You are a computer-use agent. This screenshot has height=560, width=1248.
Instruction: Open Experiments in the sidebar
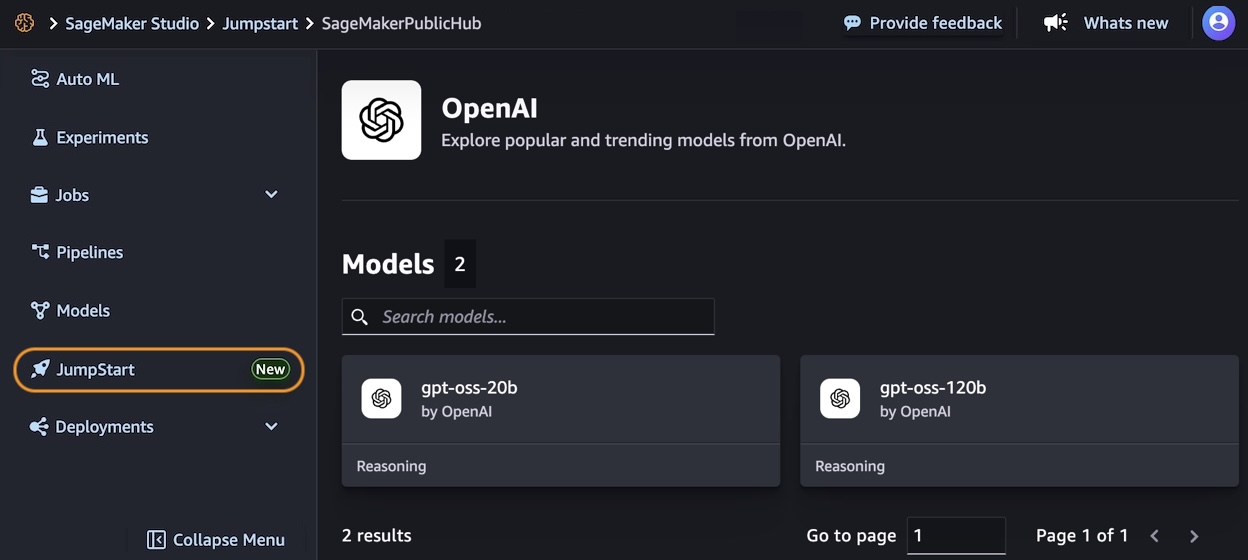[102, 138]
